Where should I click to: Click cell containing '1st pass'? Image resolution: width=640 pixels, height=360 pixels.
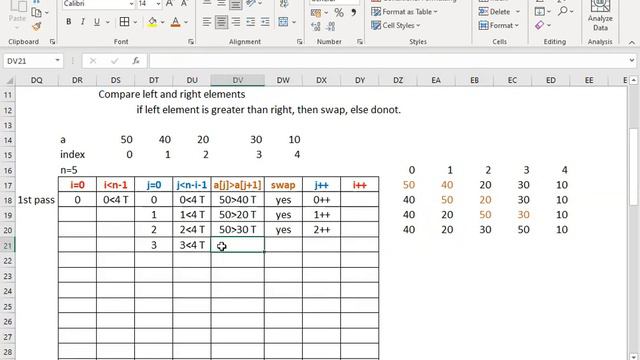[36, 200]
